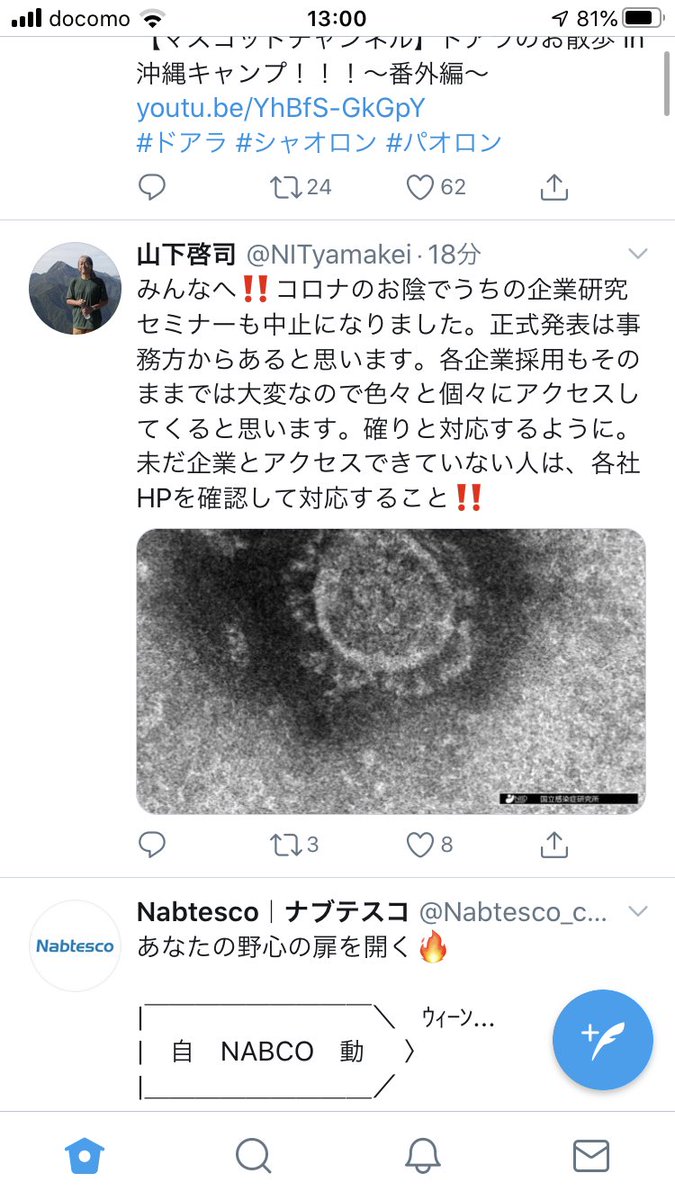Open the dropdown arrow on 山下啓司 tweet

coord(637,252)
